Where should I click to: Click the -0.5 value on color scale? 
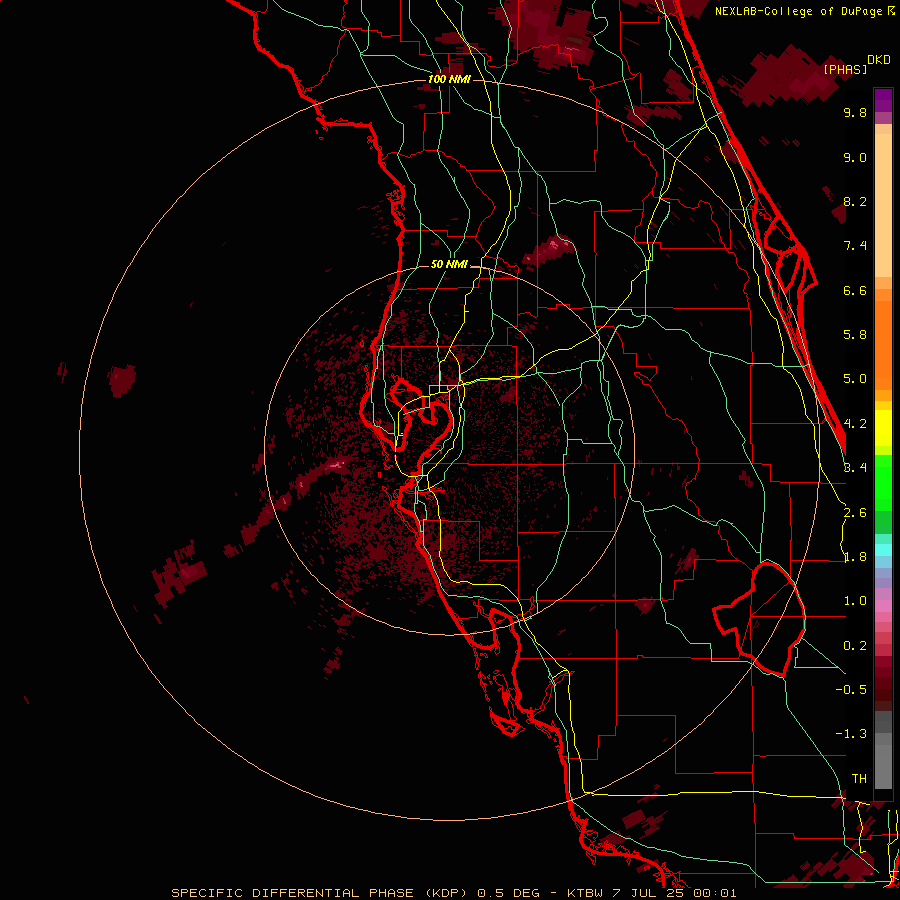851,690
